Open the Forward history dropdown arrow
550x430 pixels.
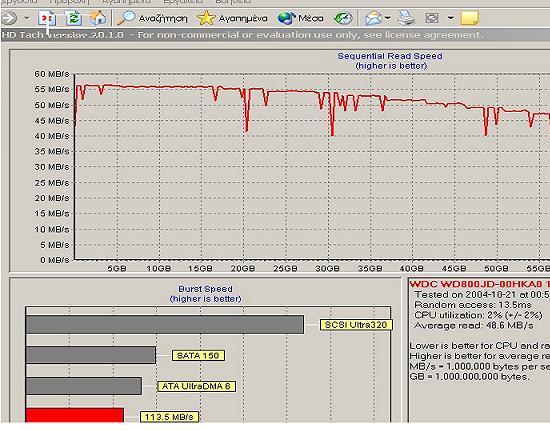[27, 18]
